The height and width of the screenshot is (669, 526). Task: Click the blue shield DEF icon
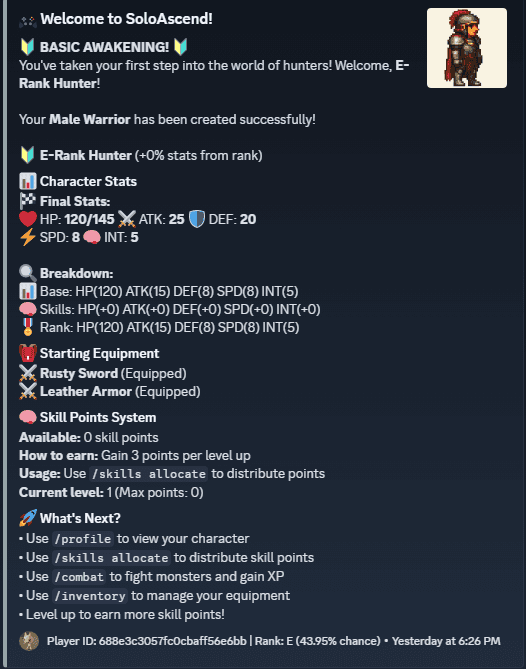(197, 219)
